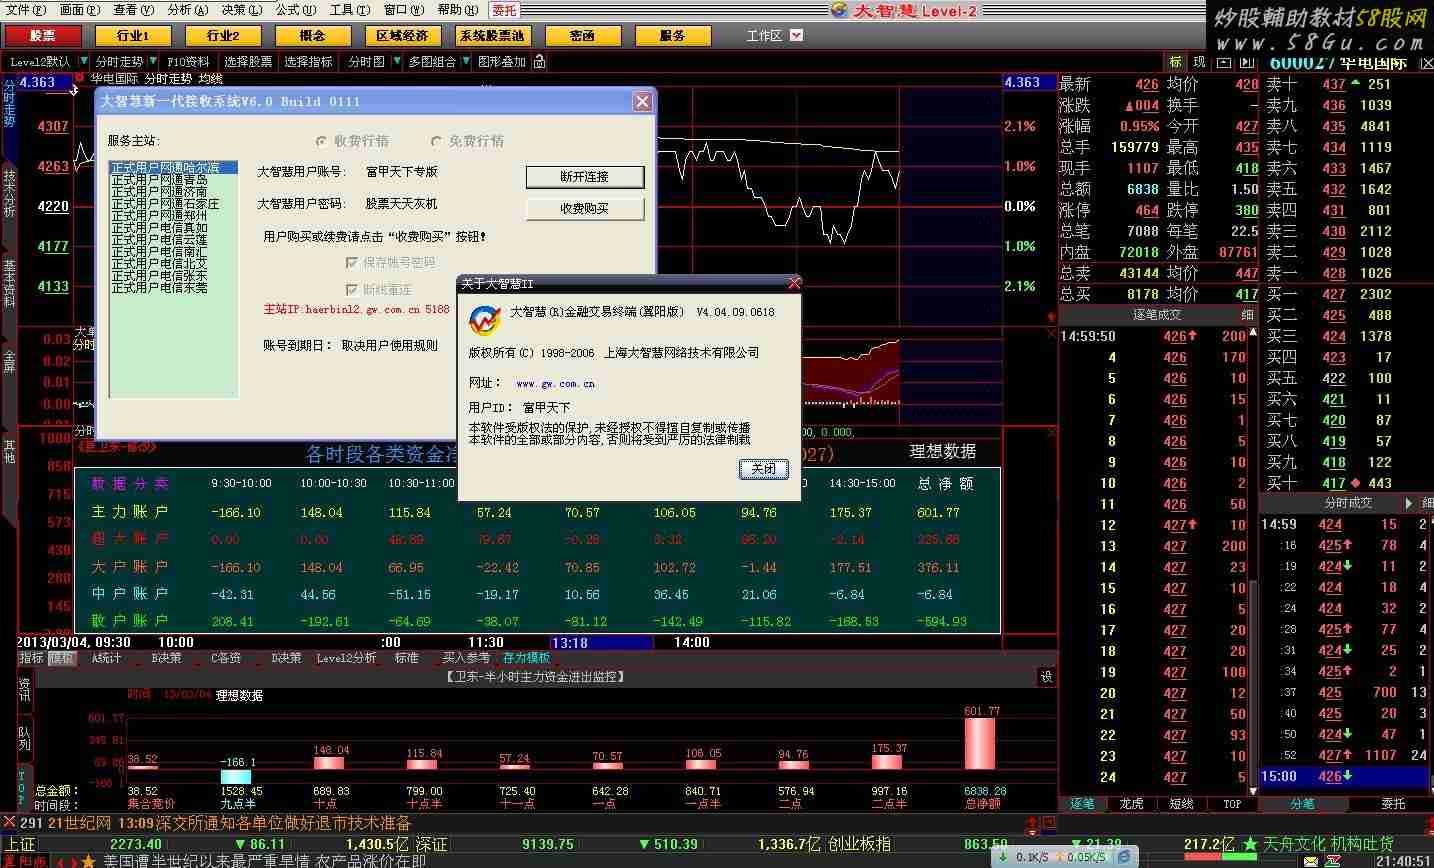Switch to the 逐笔 bottom tab
The width and height of the screenshot is (1434, 868).
[1082, 804]
